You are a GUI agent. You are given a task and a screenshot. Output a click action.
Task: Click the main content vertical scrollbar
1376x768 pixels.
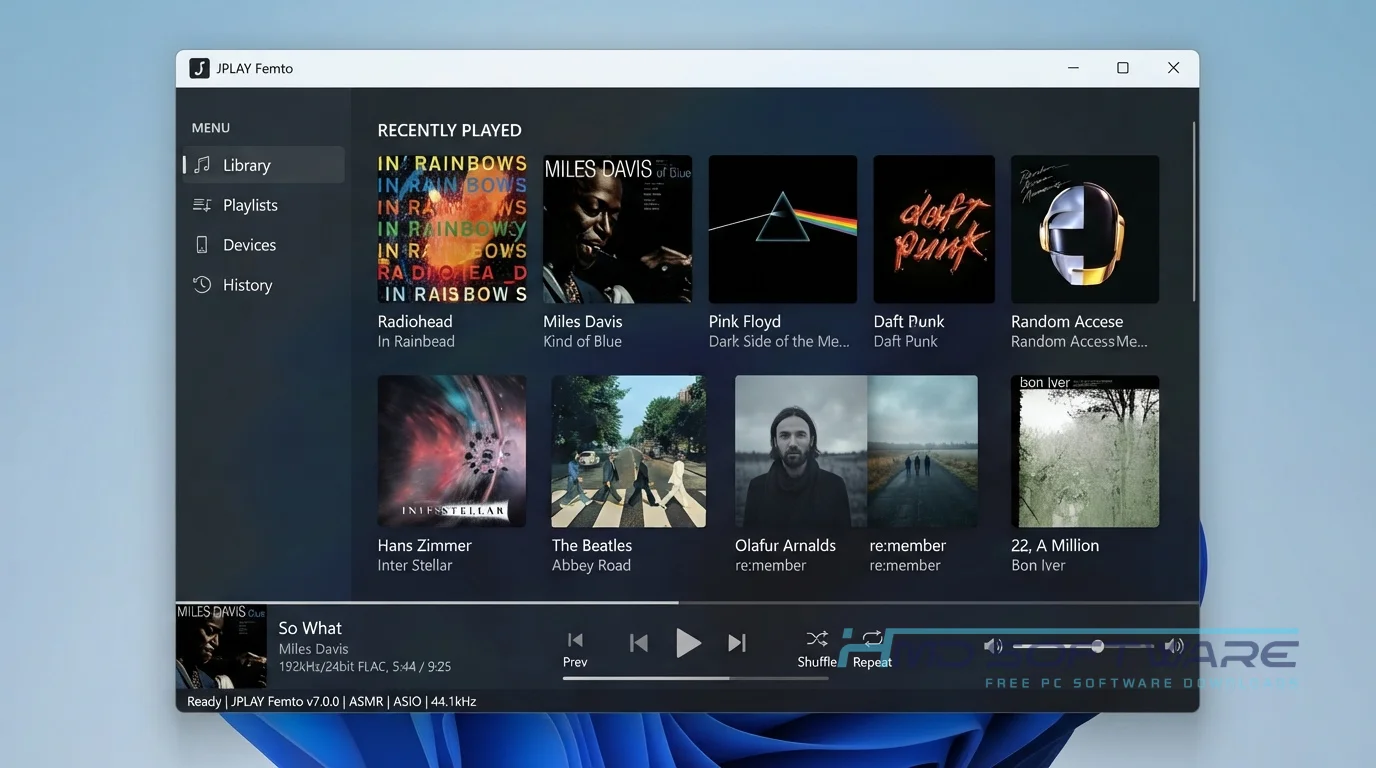1193,212
